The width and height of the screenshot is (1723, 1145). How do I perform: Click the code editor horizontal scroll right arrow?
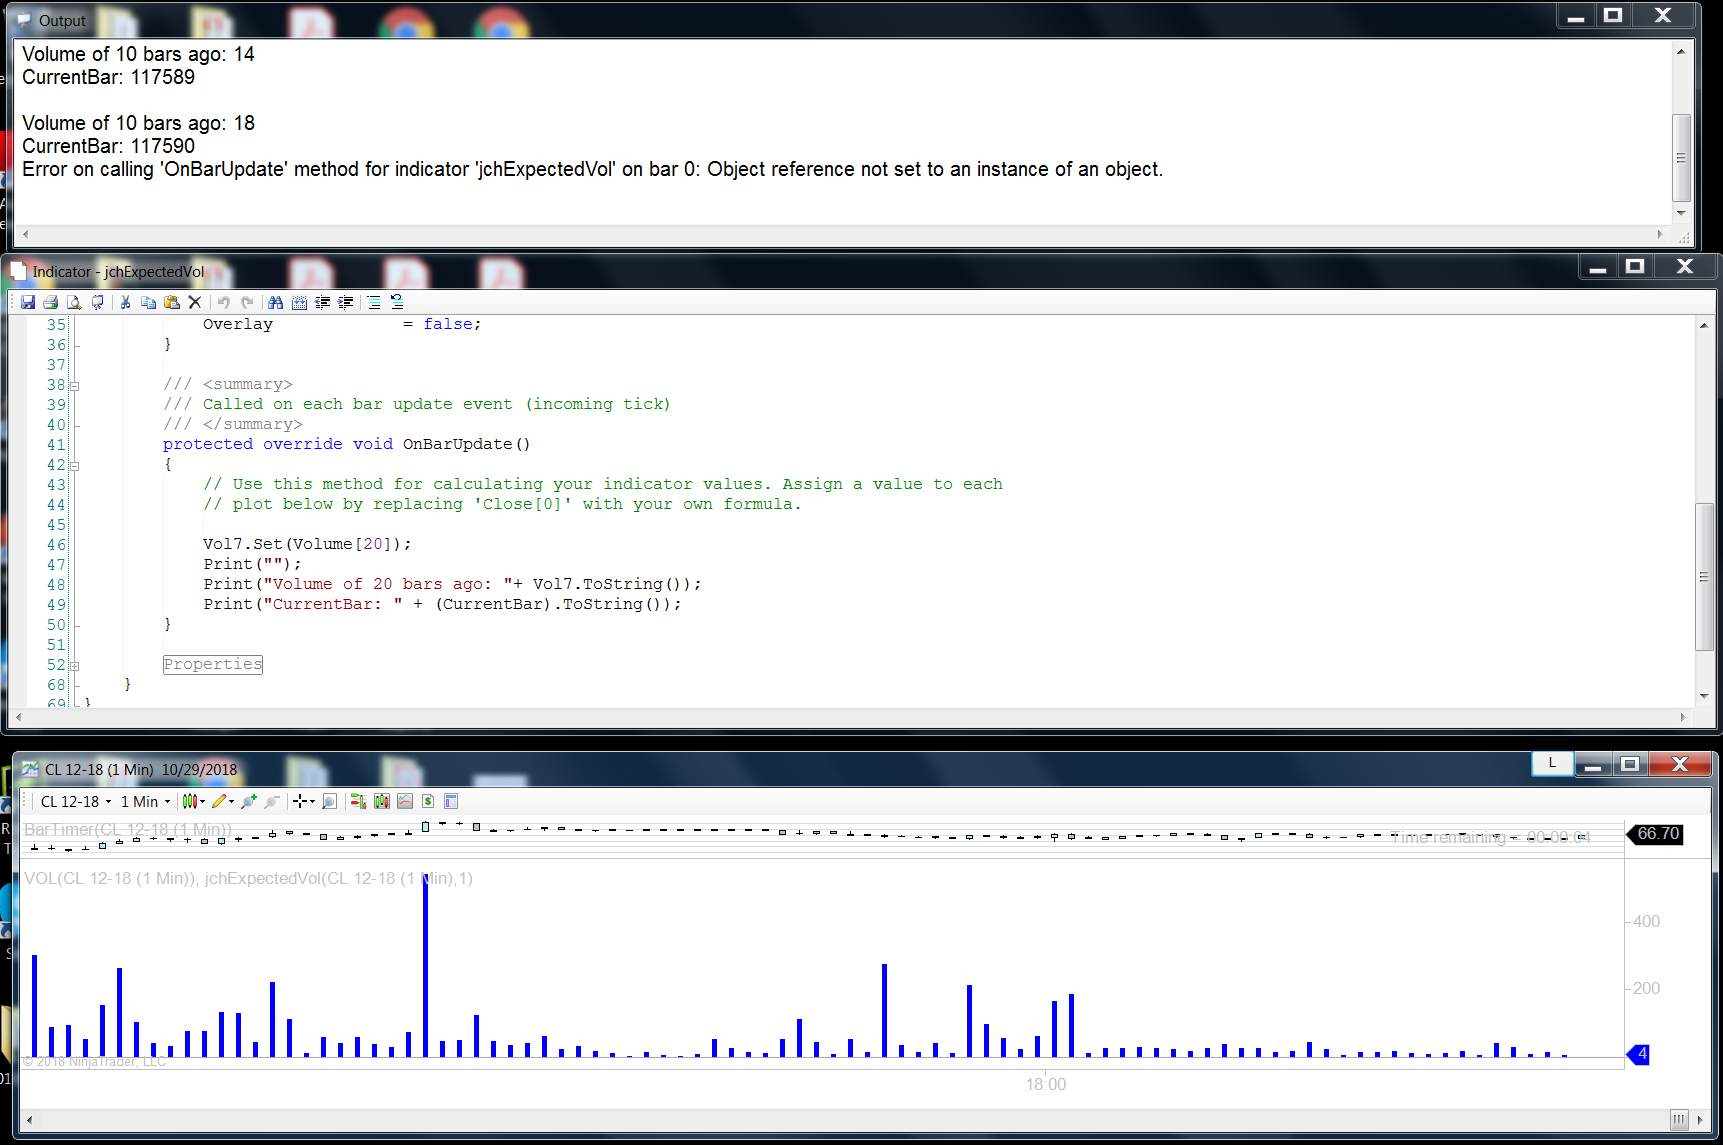(x=1683, y=717)
